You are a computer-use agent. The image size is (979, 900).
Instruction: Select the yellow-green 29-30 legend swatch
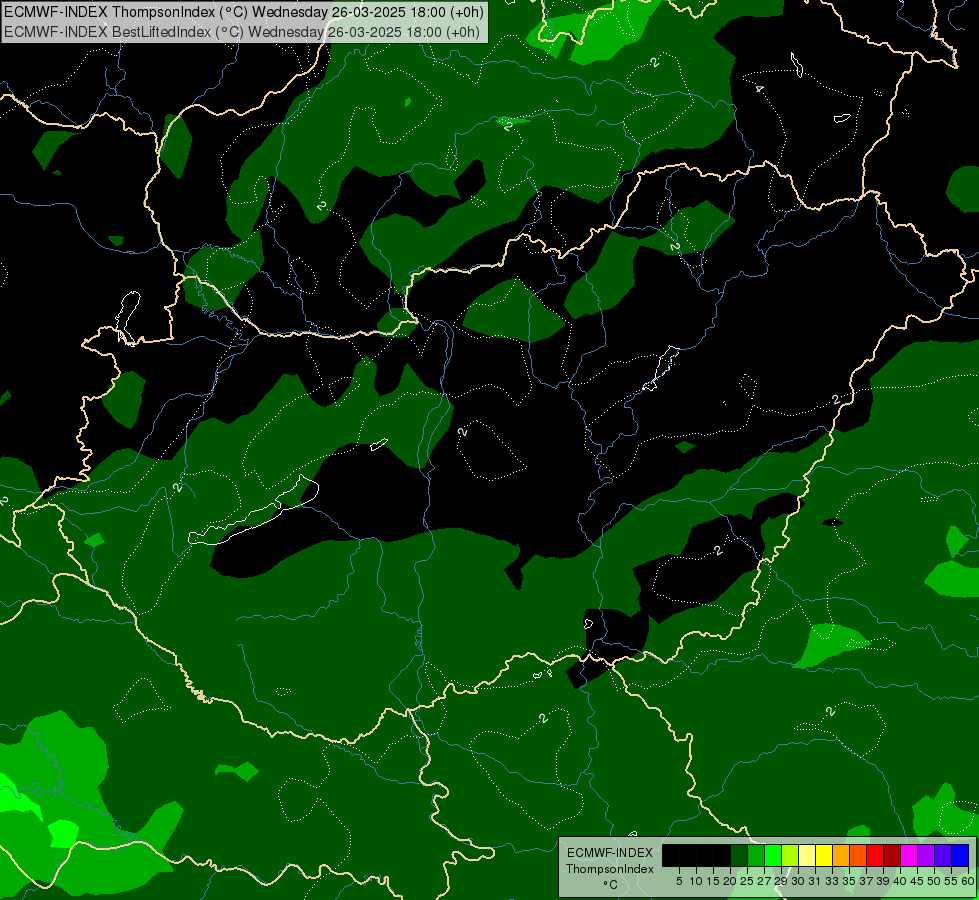pos(790,855)
